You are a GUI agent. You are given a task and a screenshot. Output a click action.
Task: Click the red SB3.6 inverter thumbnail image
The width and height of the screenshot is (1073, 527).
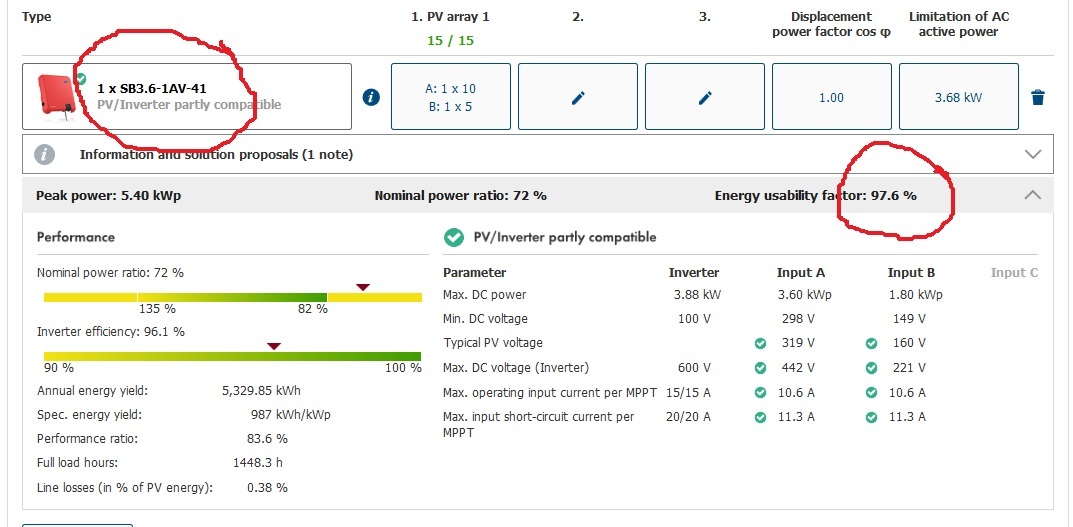[57, 96]
